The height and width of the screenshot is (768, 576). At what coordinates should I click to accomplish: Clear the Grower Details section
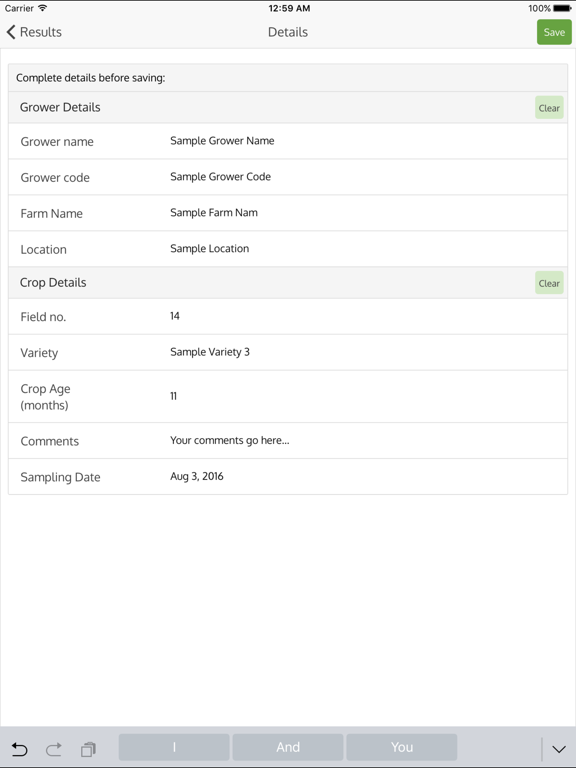click(x=549, y=108)
